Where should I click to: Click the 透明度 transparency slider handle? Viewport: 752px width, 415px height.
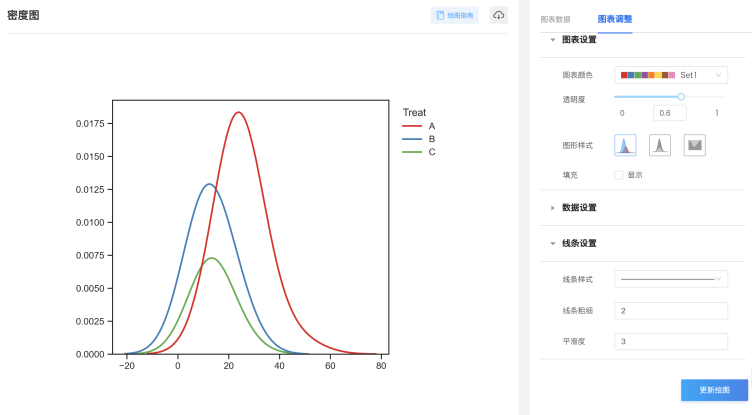pyautogui.click(x=681, y=97)
